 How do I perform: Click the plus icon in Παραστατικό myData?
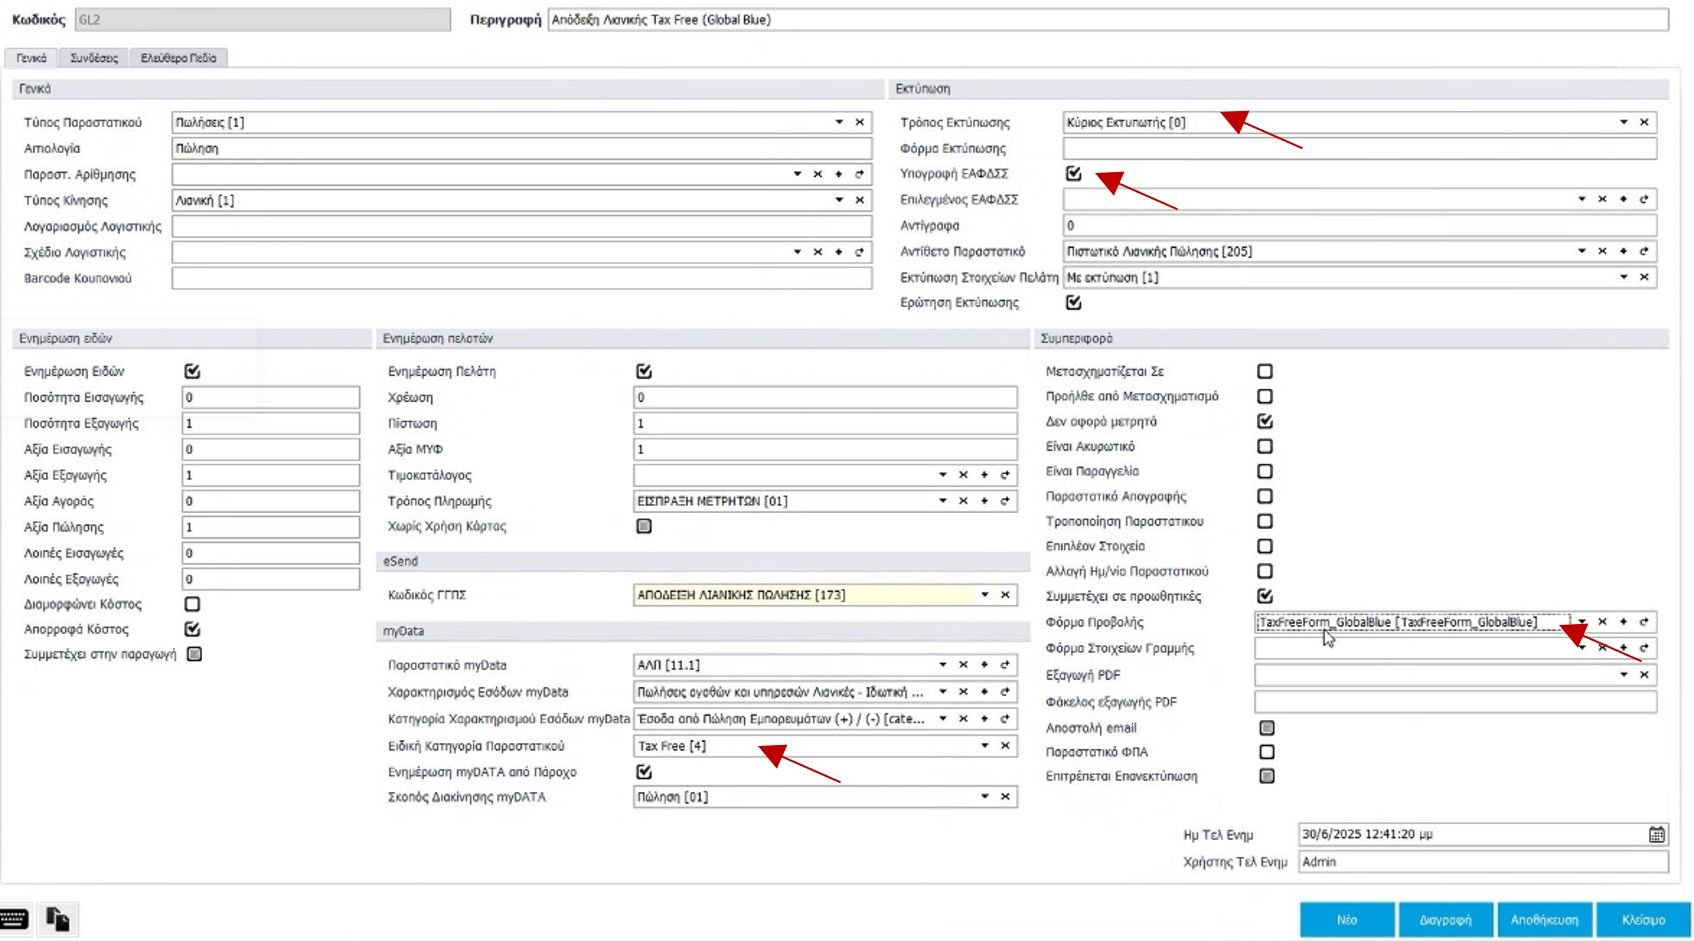(984, 665)
